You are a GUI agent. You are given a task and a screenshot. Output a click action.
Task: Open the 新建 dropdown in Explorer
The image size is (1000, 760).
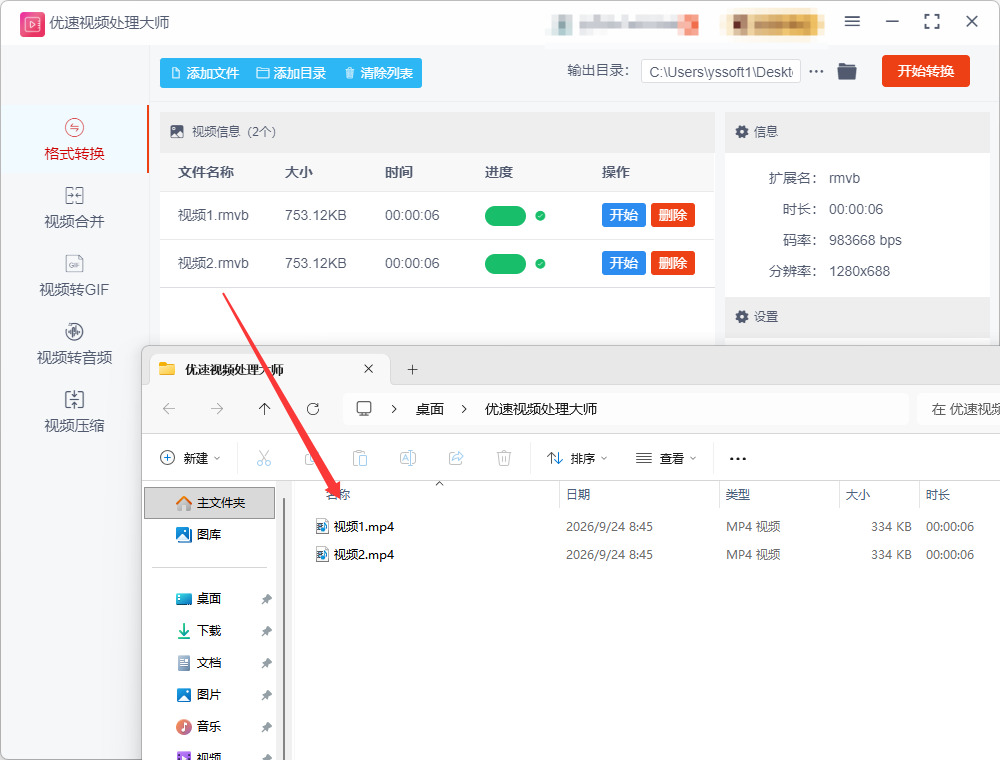tap(190, 458)
